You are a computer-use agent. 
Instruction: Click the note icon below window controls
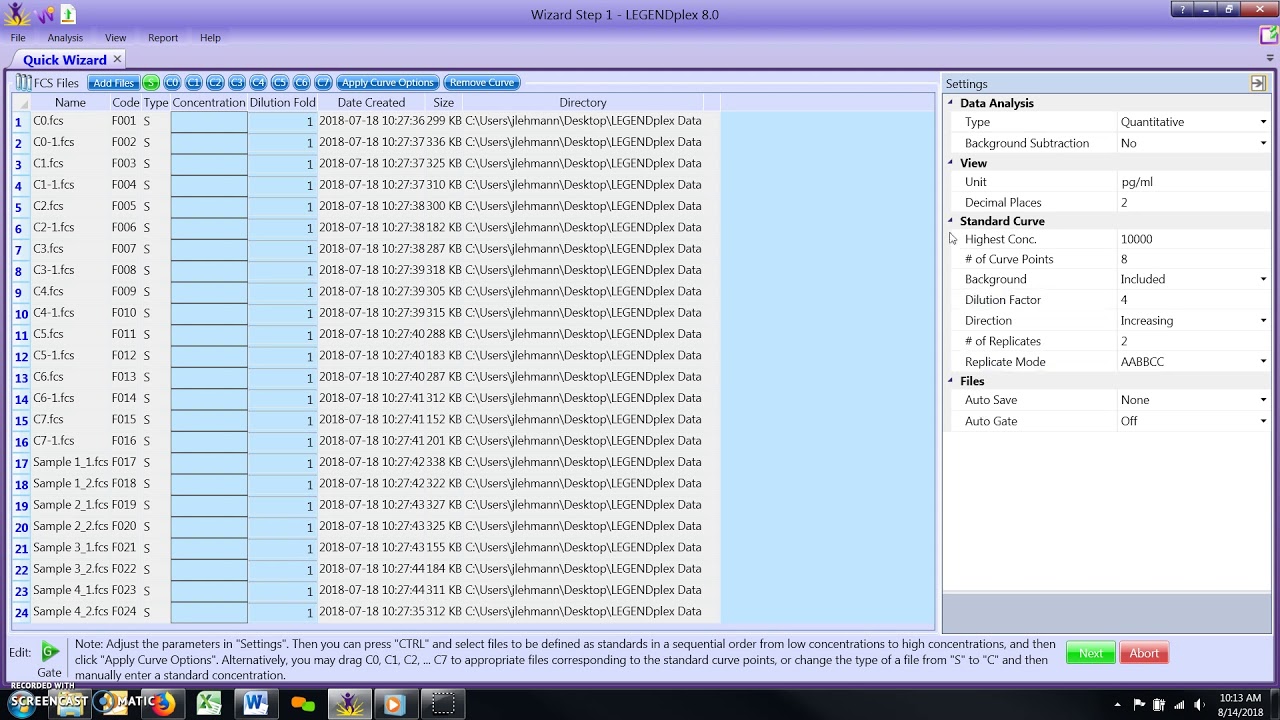[1268, 36]
